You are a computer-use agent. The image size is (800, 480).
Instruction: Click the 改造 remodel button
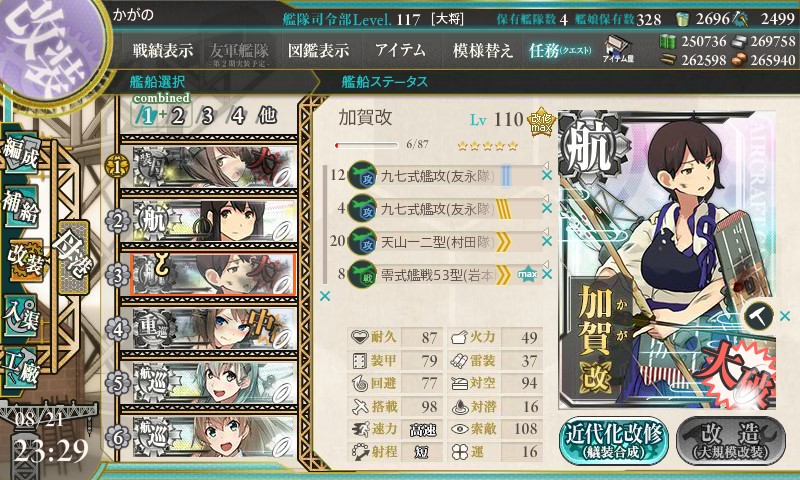(731, 441)
